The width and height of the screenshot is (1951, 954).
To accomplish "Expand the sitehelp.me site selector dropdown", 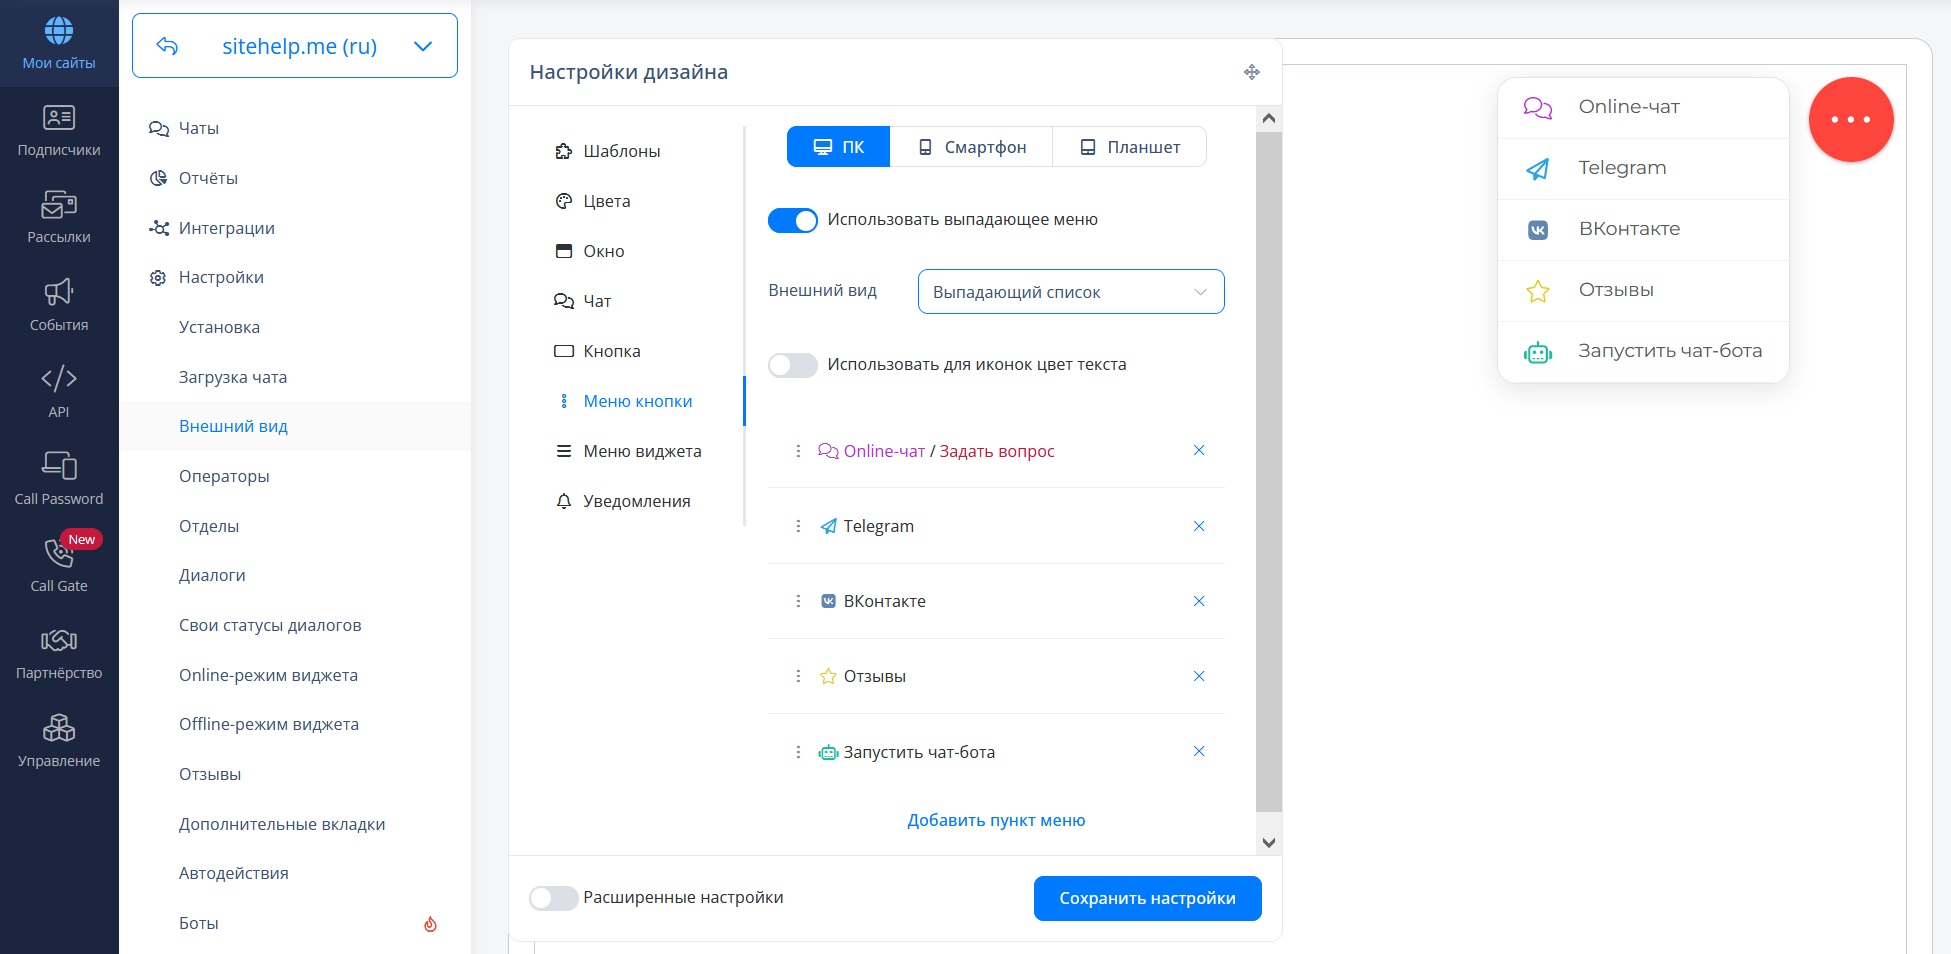I will (x=423, y=46).
